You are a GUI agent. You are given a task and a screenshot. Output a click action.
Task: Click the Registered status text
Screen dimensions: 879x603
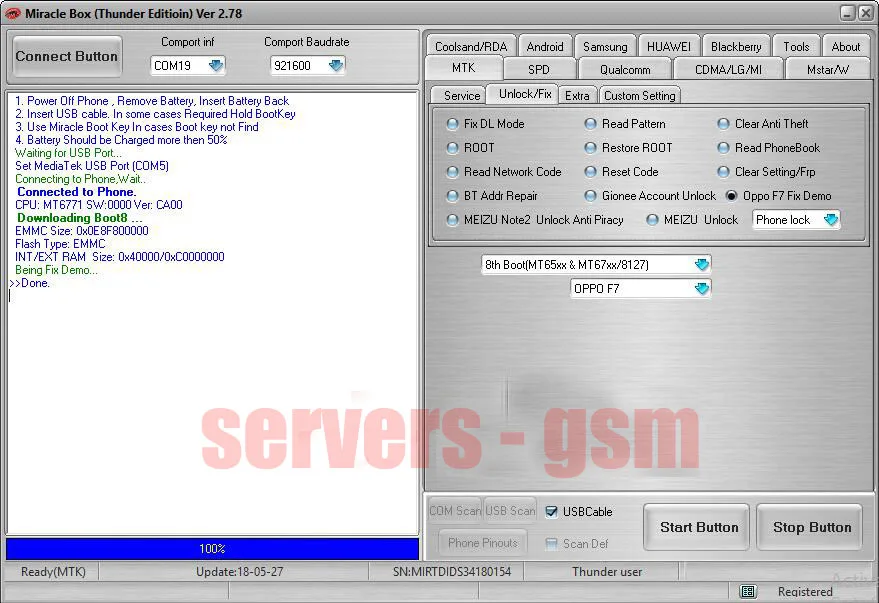coord(805,591)
